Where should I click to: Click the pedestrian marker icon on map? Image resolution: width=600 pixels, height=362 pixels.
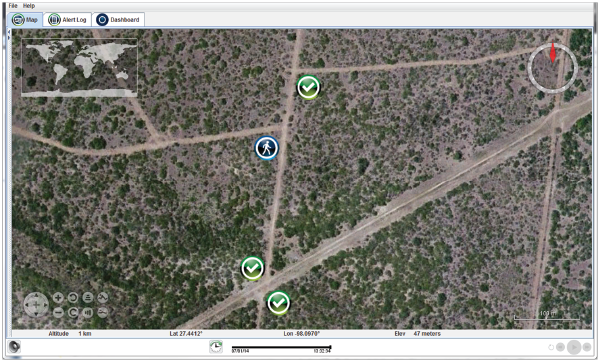pos(267,148)
